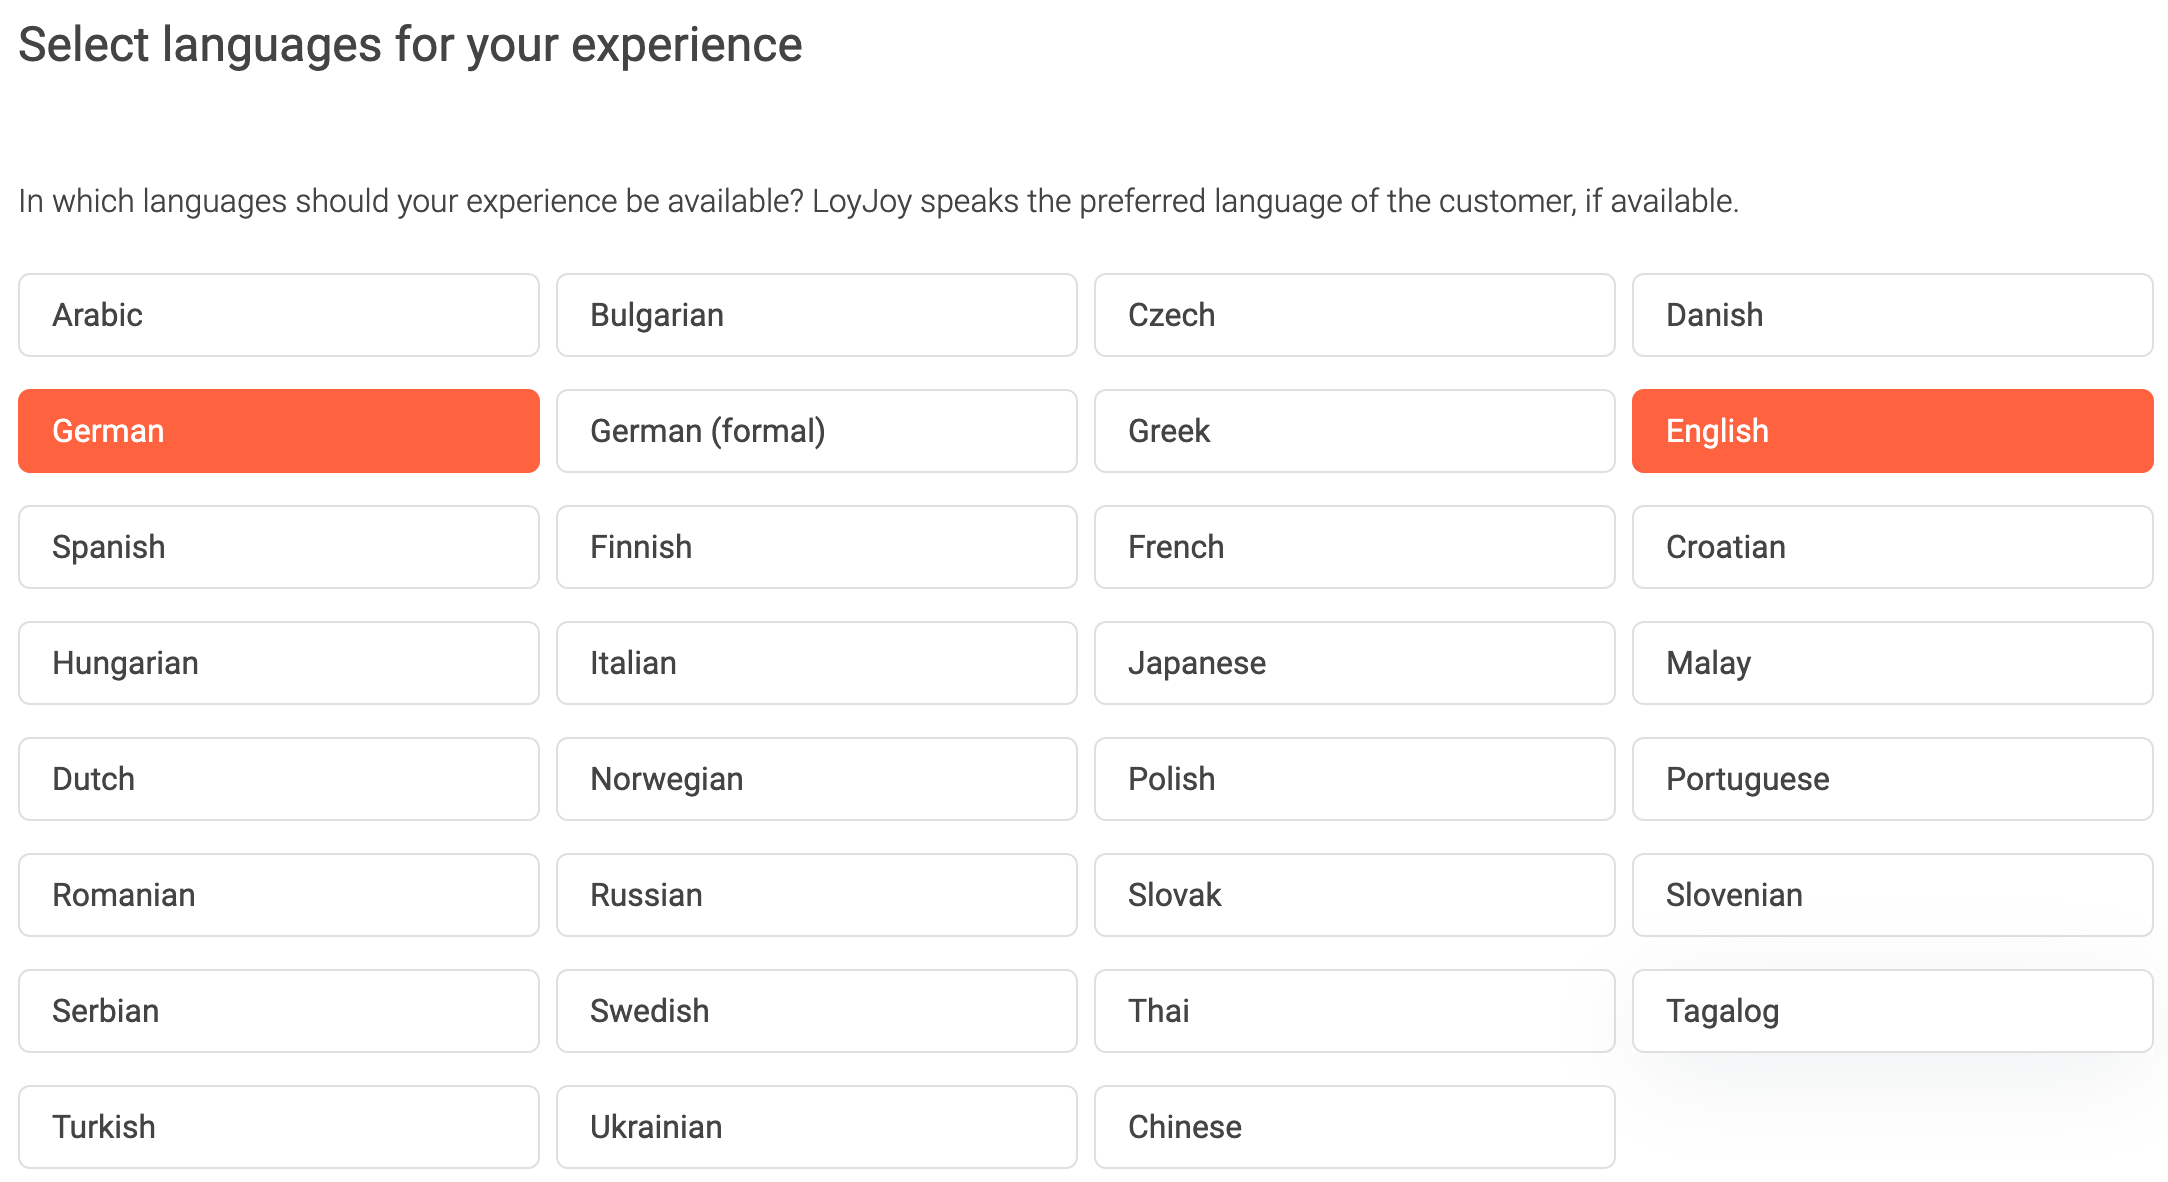Deselect the highlighted German language
Screen dimensions: 2168x1182
278,431
